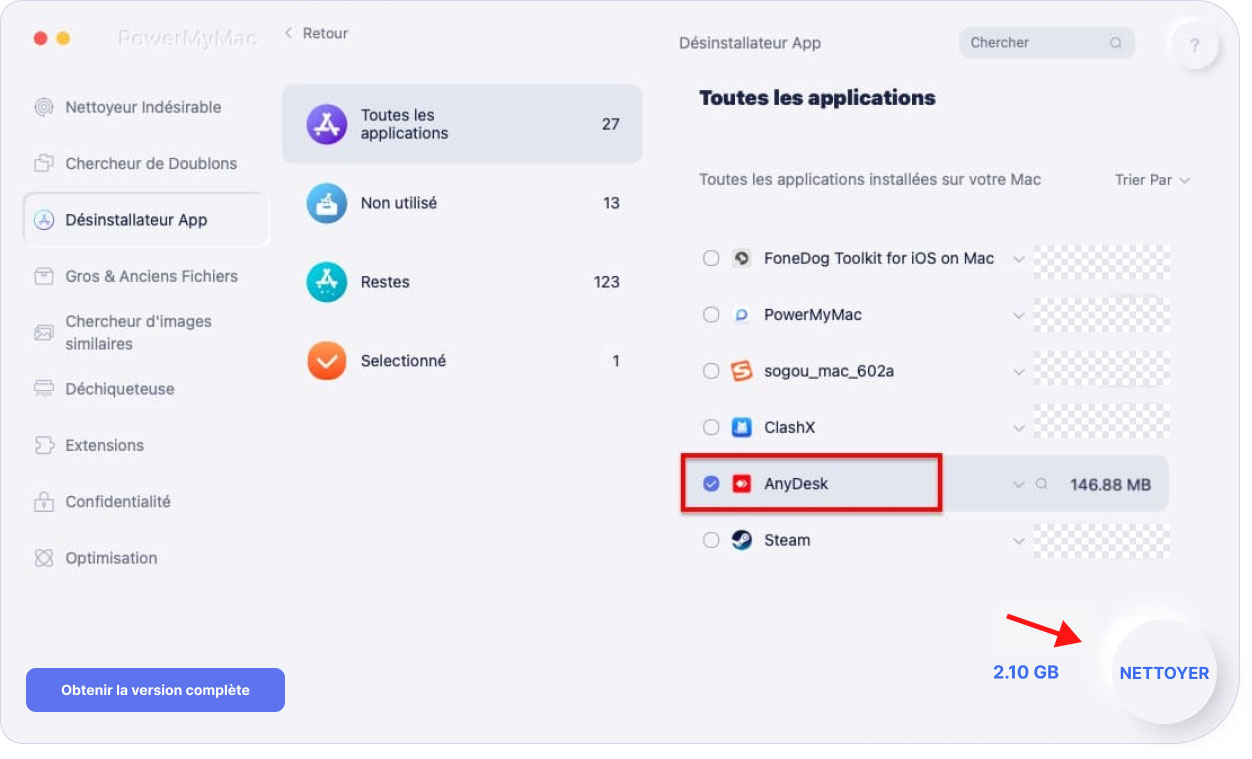
Task: Click the Chercheur d'images similaires icon
Action: (x=43, y=332)
